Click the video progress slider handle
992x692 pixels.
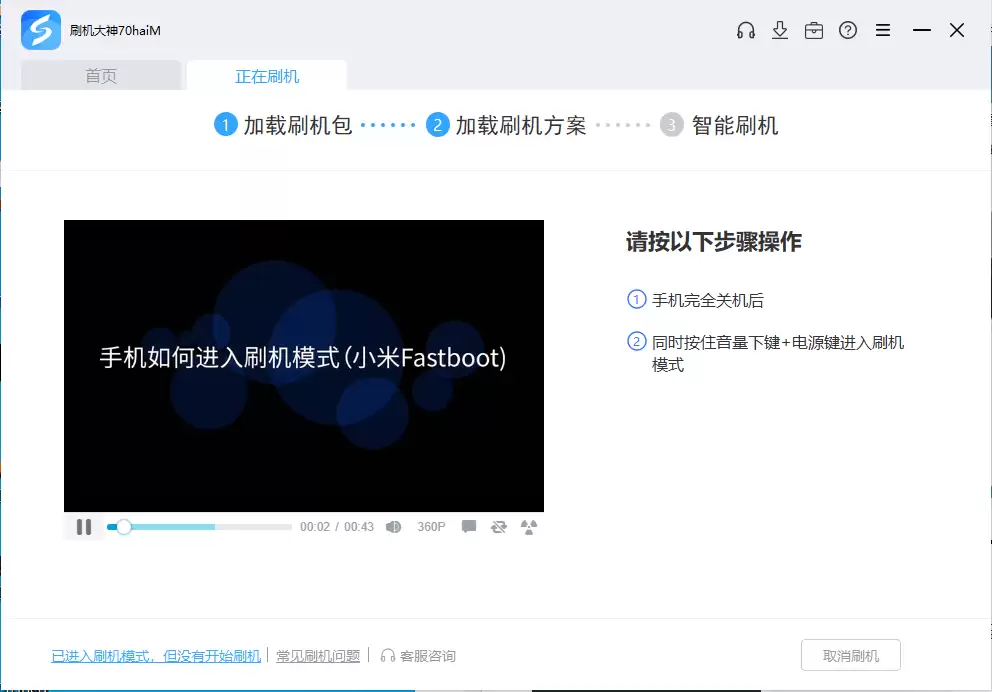[123, 526]
